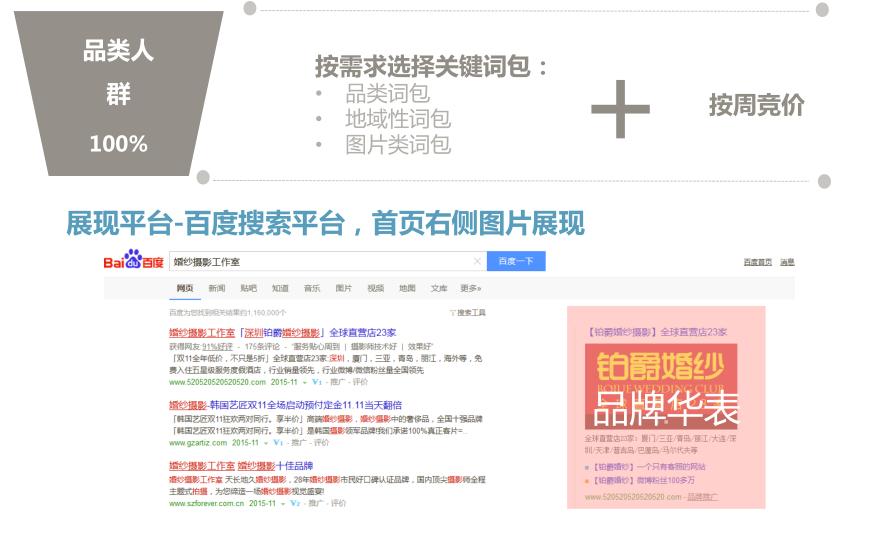Click 91%好评 rating link
This screenshot has width=885, height=534.
pyautogui.click(x=217, y=347)
